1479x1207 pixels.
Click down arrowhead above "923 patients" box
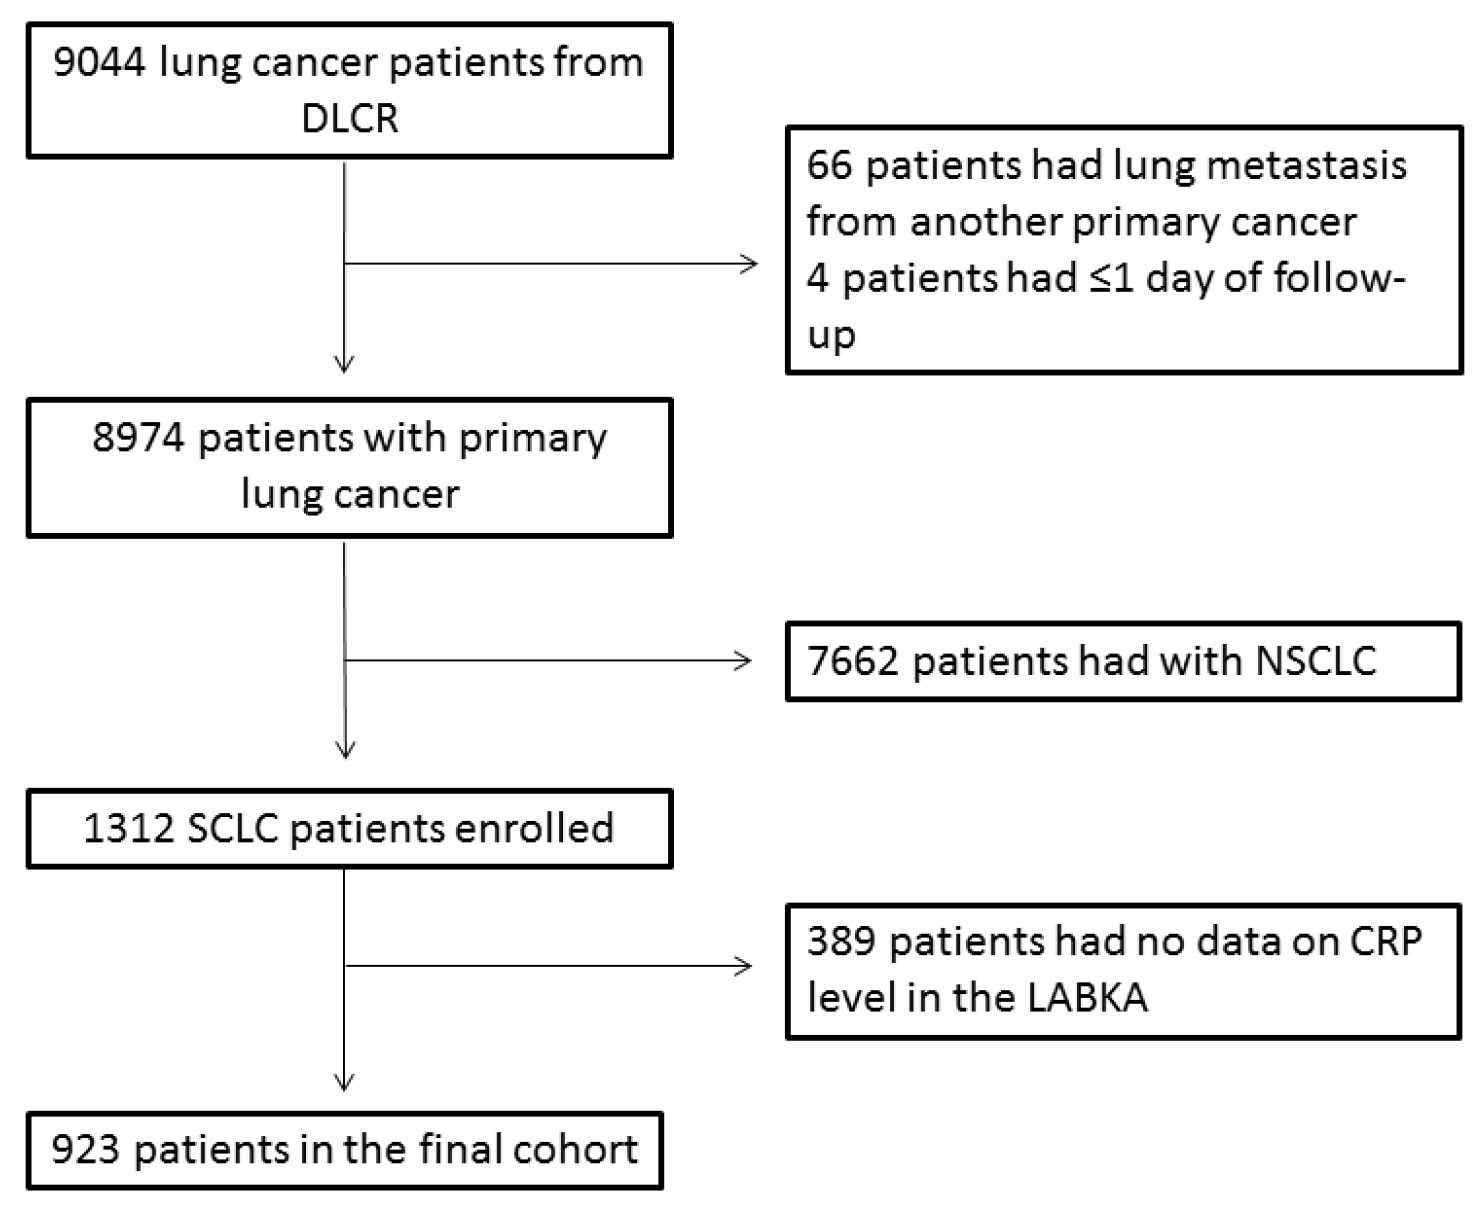click(x=344, y=1081)
